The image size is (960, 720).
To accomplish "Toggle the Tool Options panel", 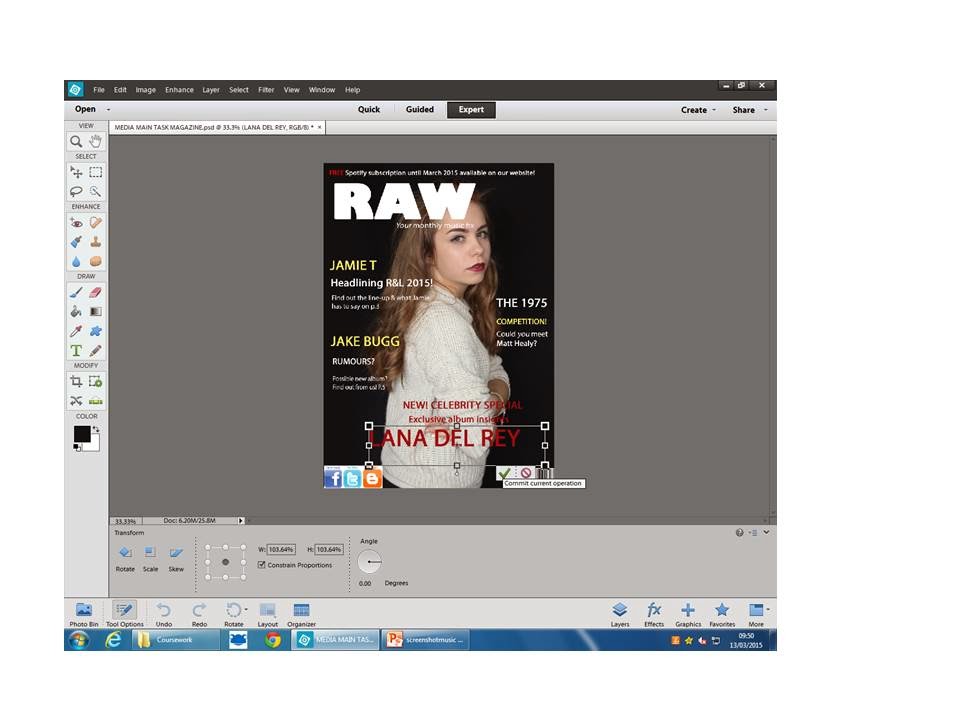I will click(124, 614).
